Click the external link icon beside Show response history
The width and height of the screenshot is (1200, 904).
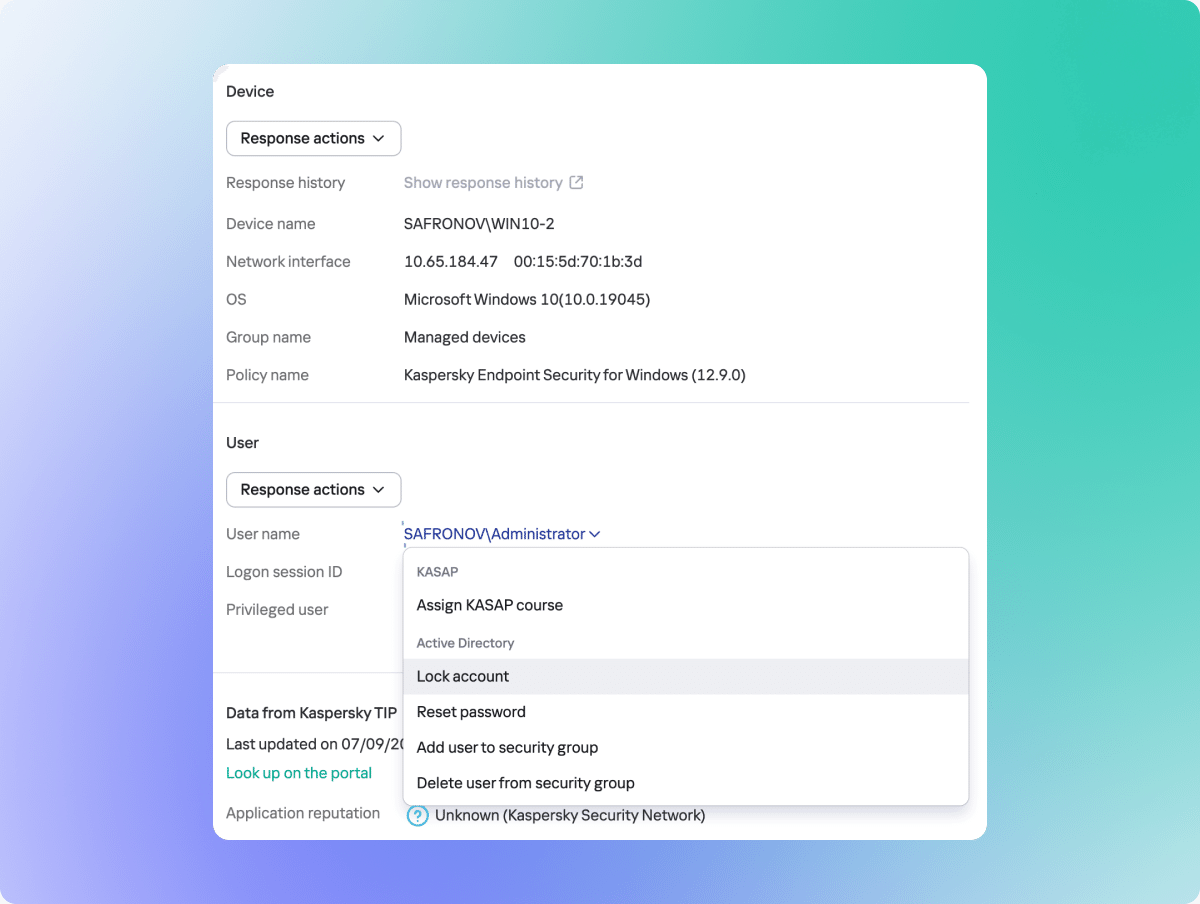[576, 183]
